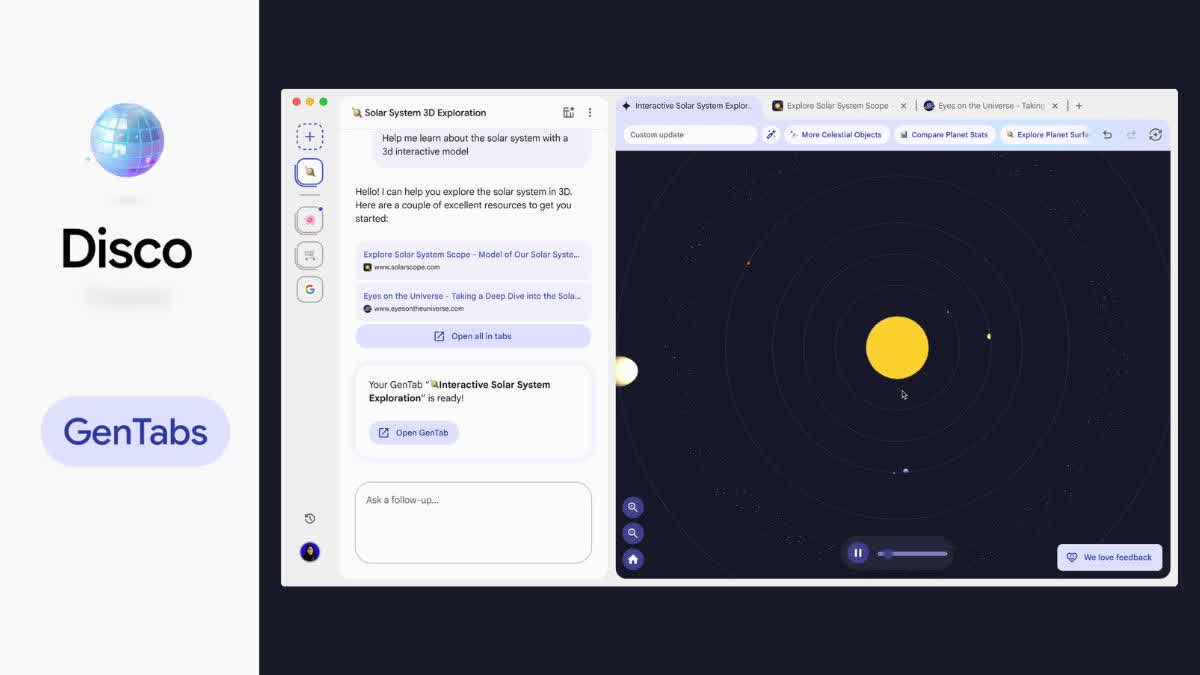Regenerate the GenTab with the refresh icon

click(1156, 133)
